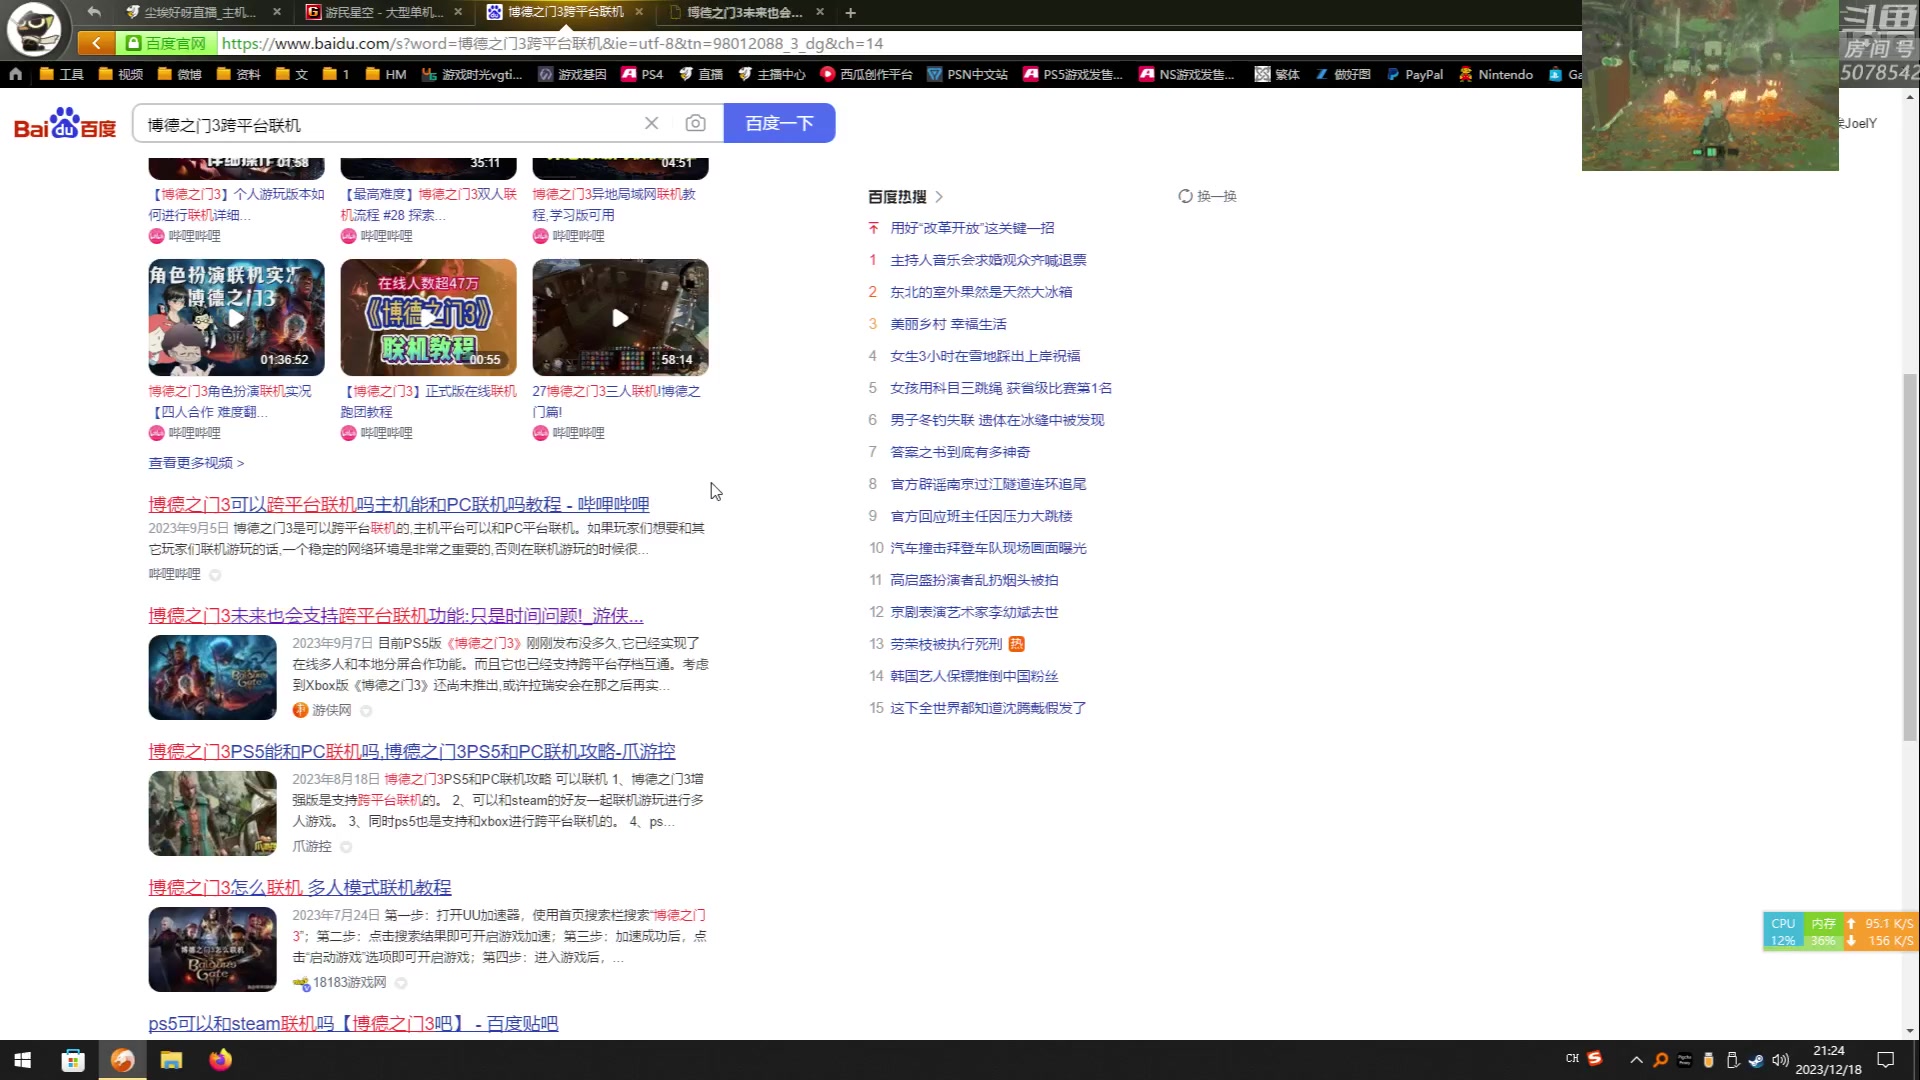
Task: Open File Explorer from the taskbar
Action: tap(171, 1060)
